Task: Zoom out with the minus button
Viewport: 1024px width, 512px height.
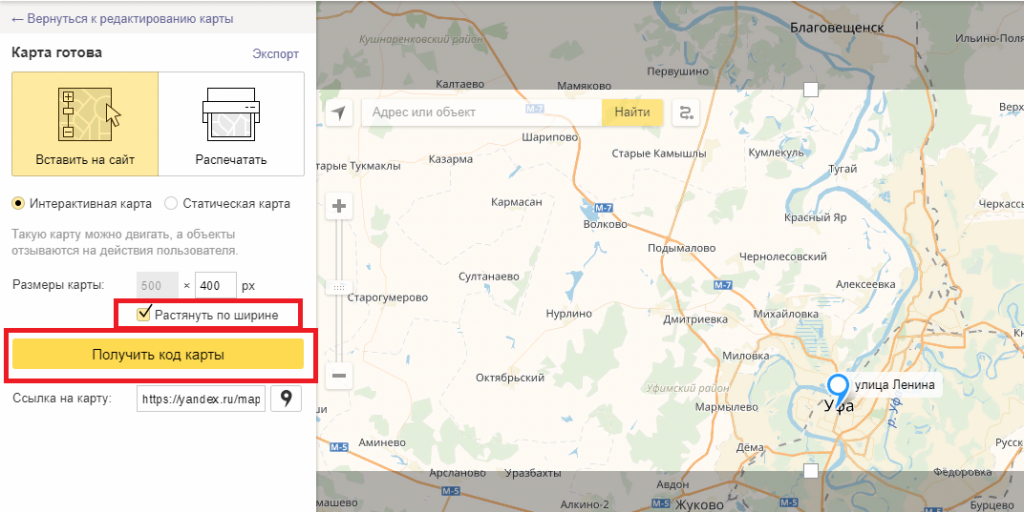Action: point(339,376)
